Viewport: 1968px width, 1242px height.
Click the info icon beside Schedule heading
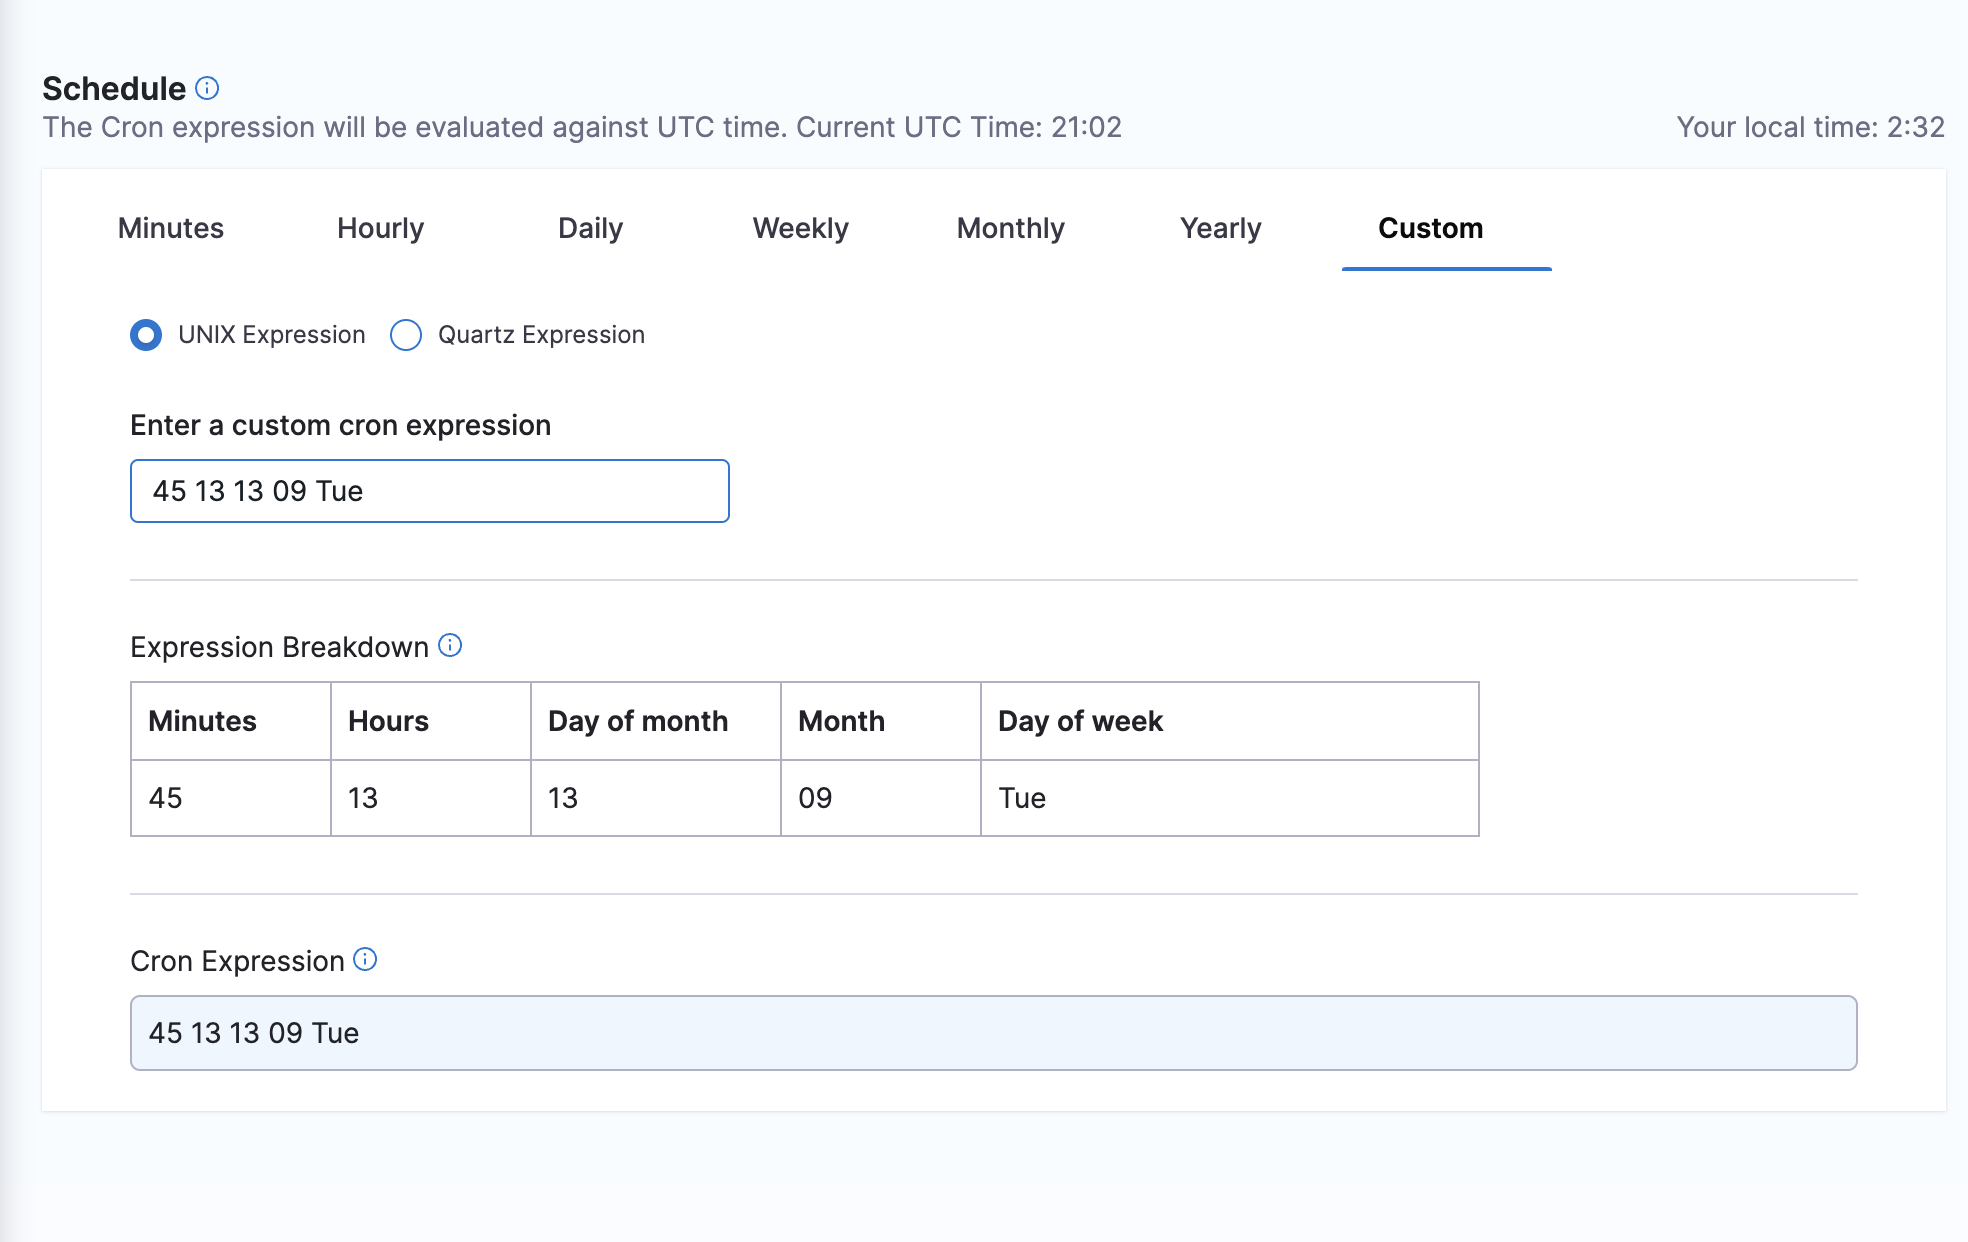207,88
